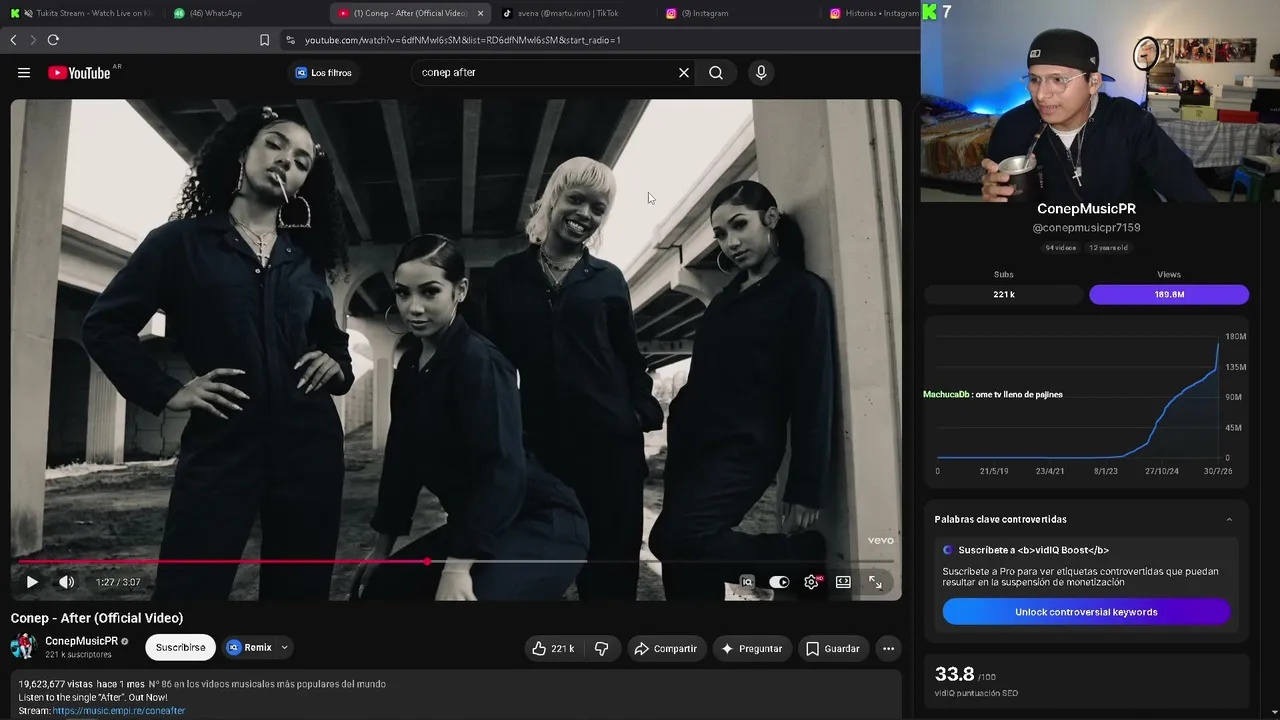1280x720 pixels.
Task: Click the ConepMusicPR heading in vidIQ panel
Action: click(1086, 209)
